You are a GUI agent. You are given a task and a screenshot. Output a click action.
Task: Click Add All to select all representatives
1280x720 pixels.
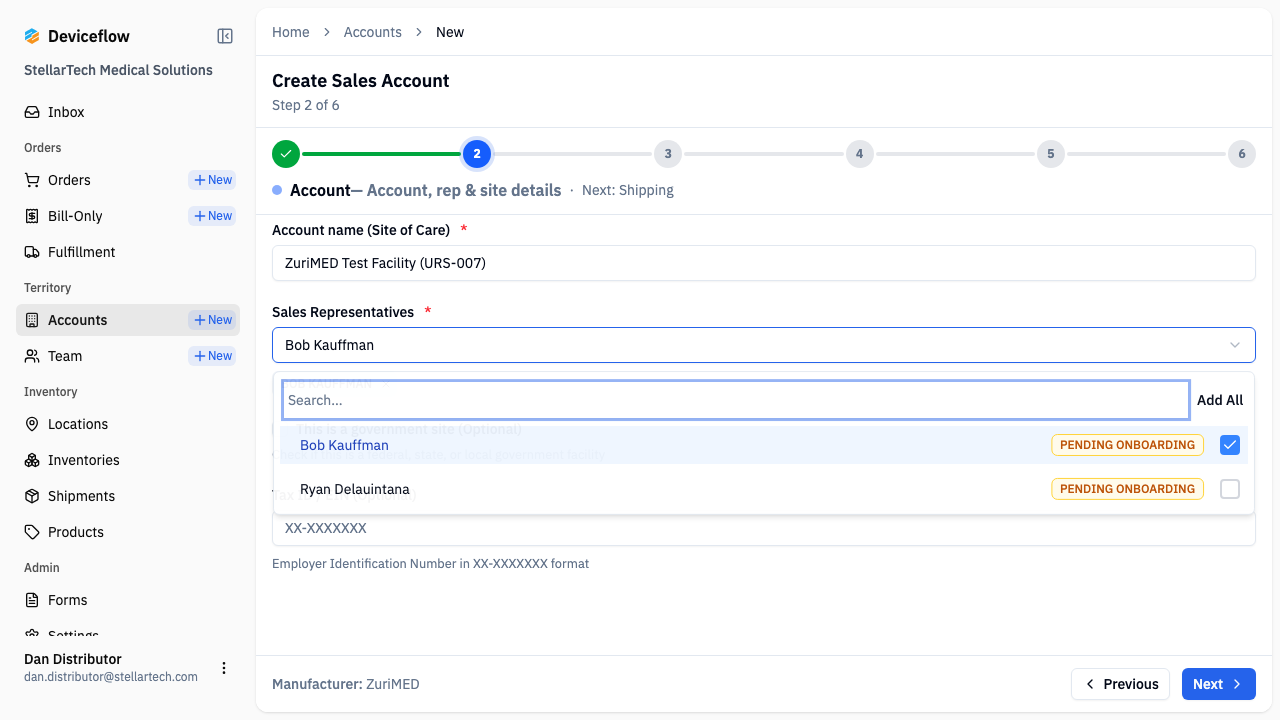[1220, 399]
